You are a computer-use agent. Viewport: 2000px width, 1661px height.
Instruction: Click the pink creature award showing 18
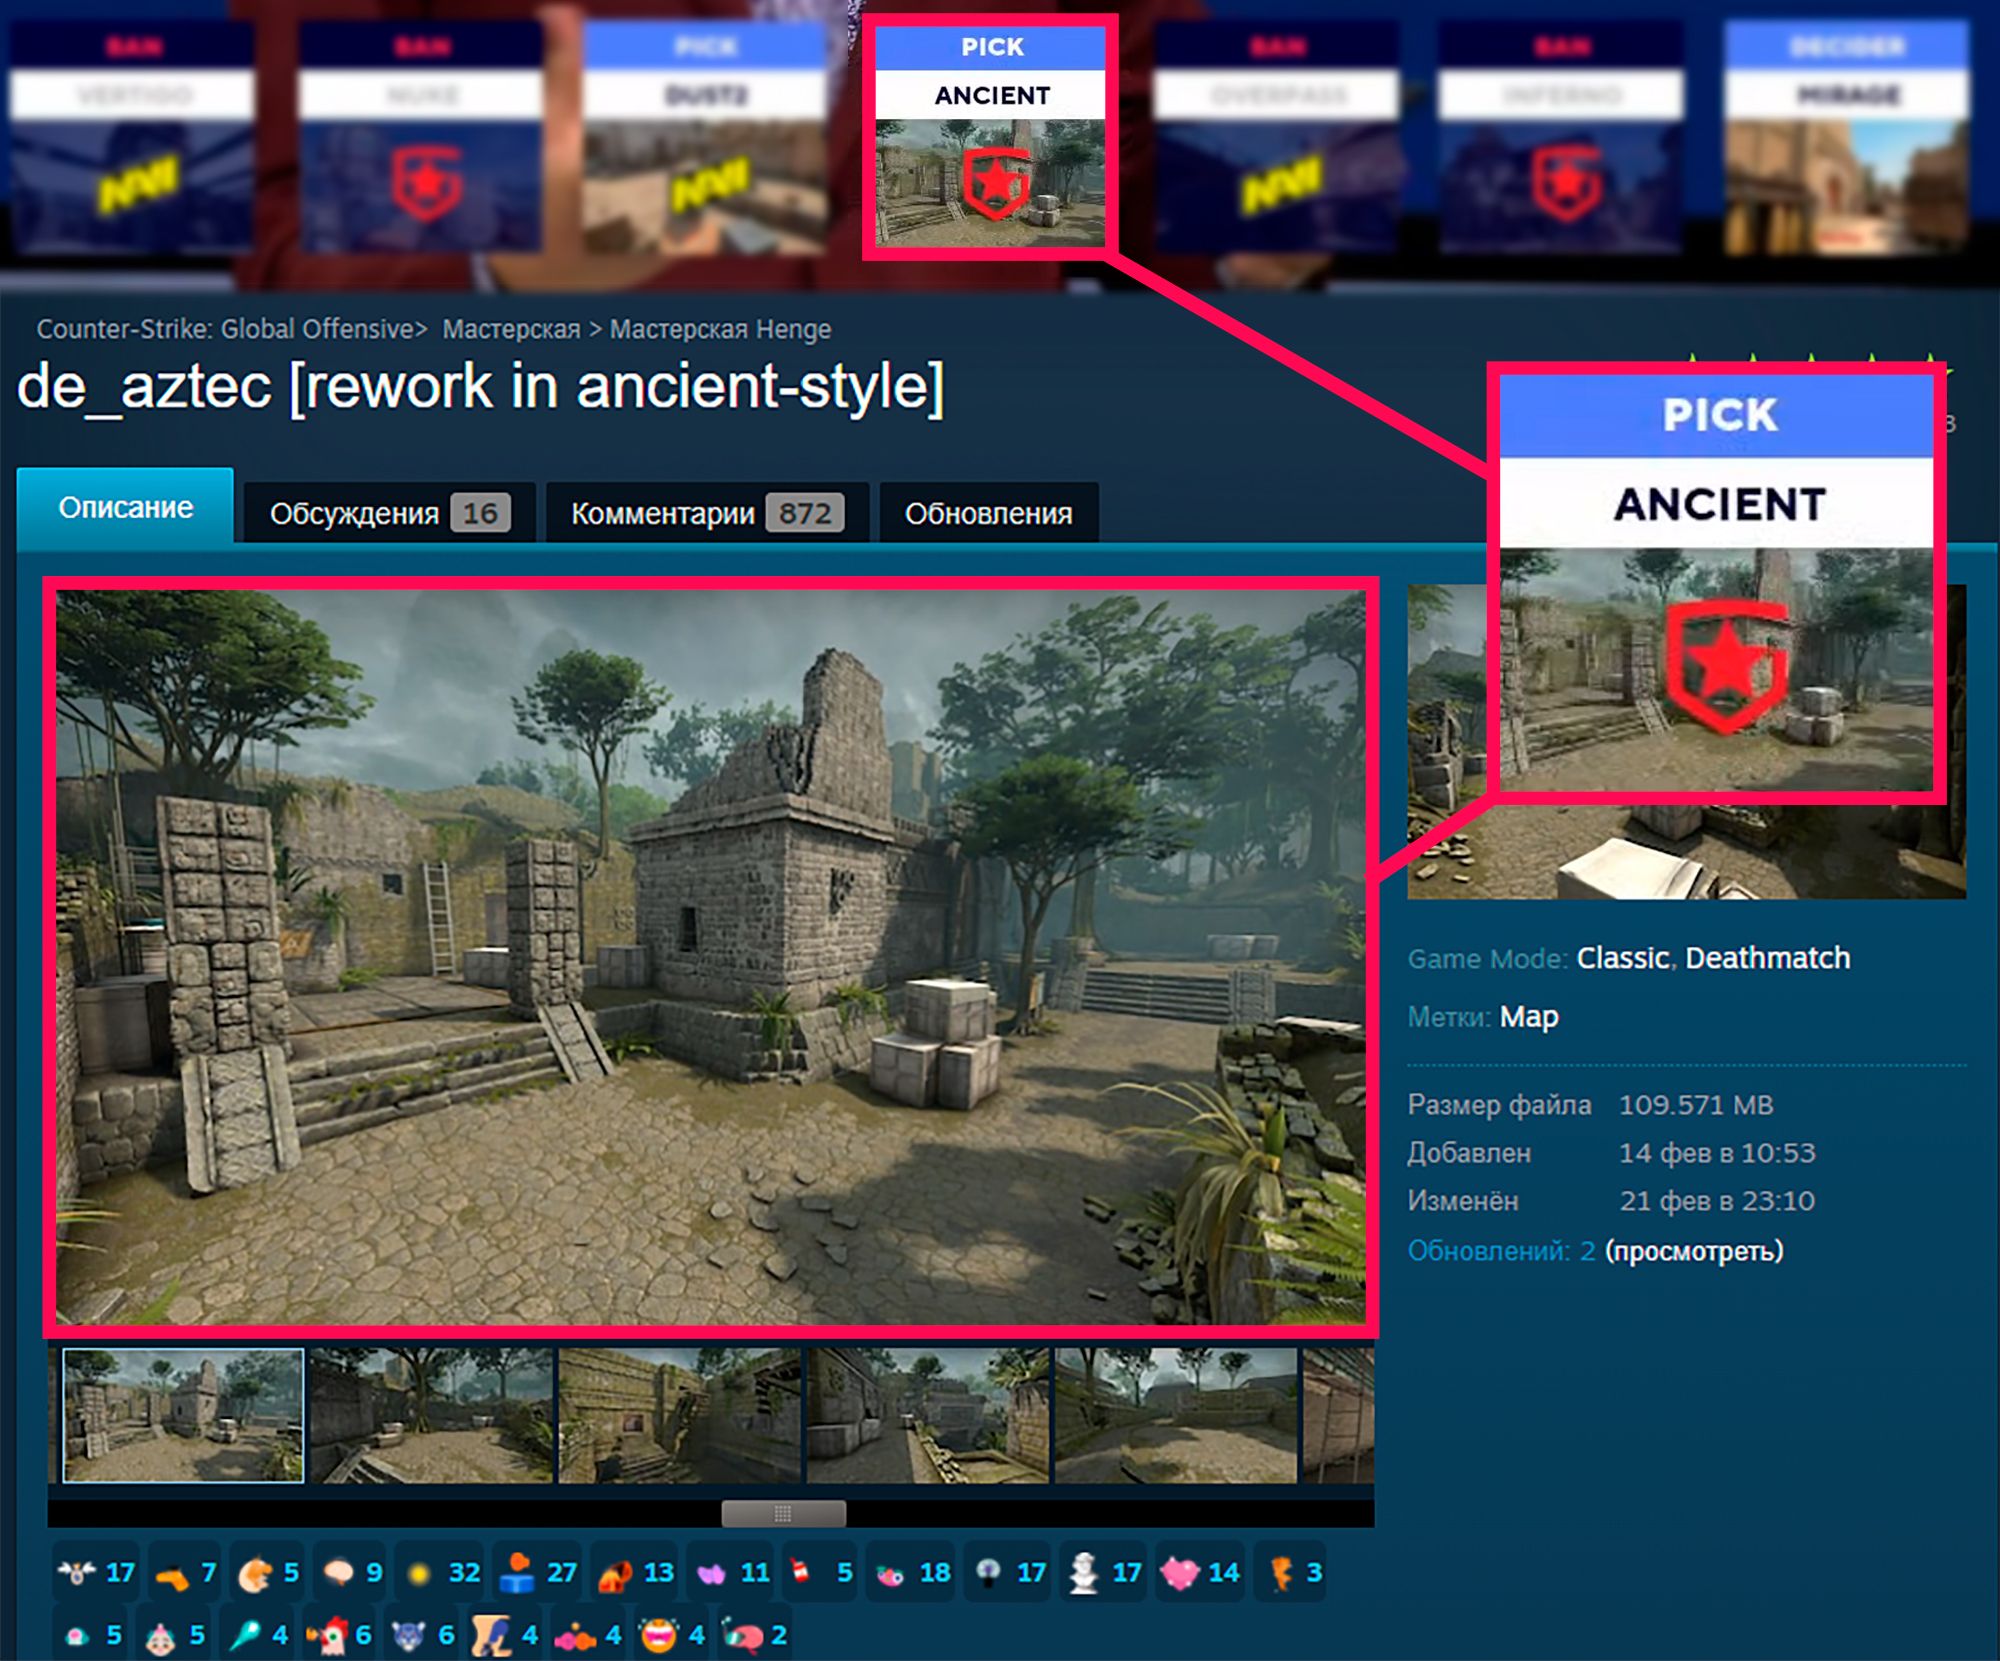(x=912, y=1573)
